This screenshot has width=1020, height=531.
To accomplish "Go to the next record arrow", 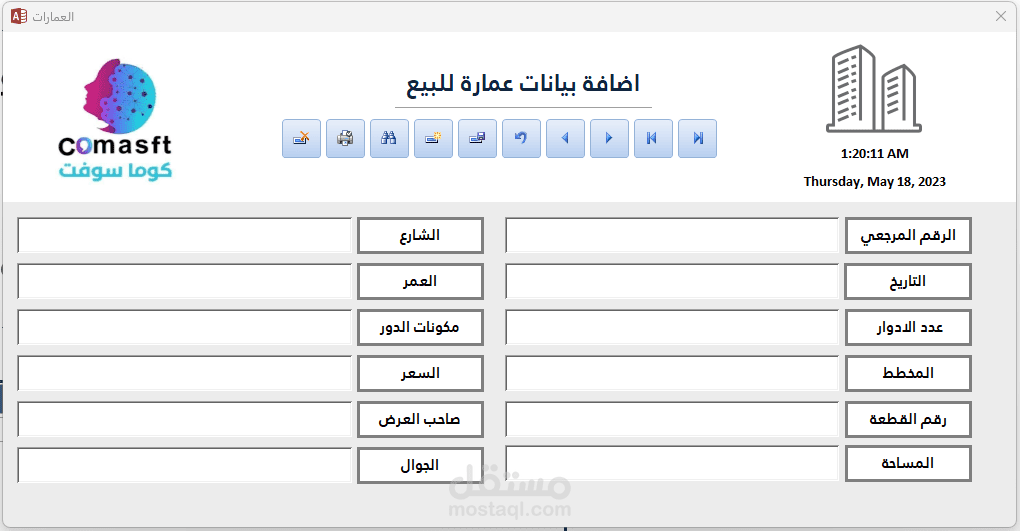I will (609, 139).
